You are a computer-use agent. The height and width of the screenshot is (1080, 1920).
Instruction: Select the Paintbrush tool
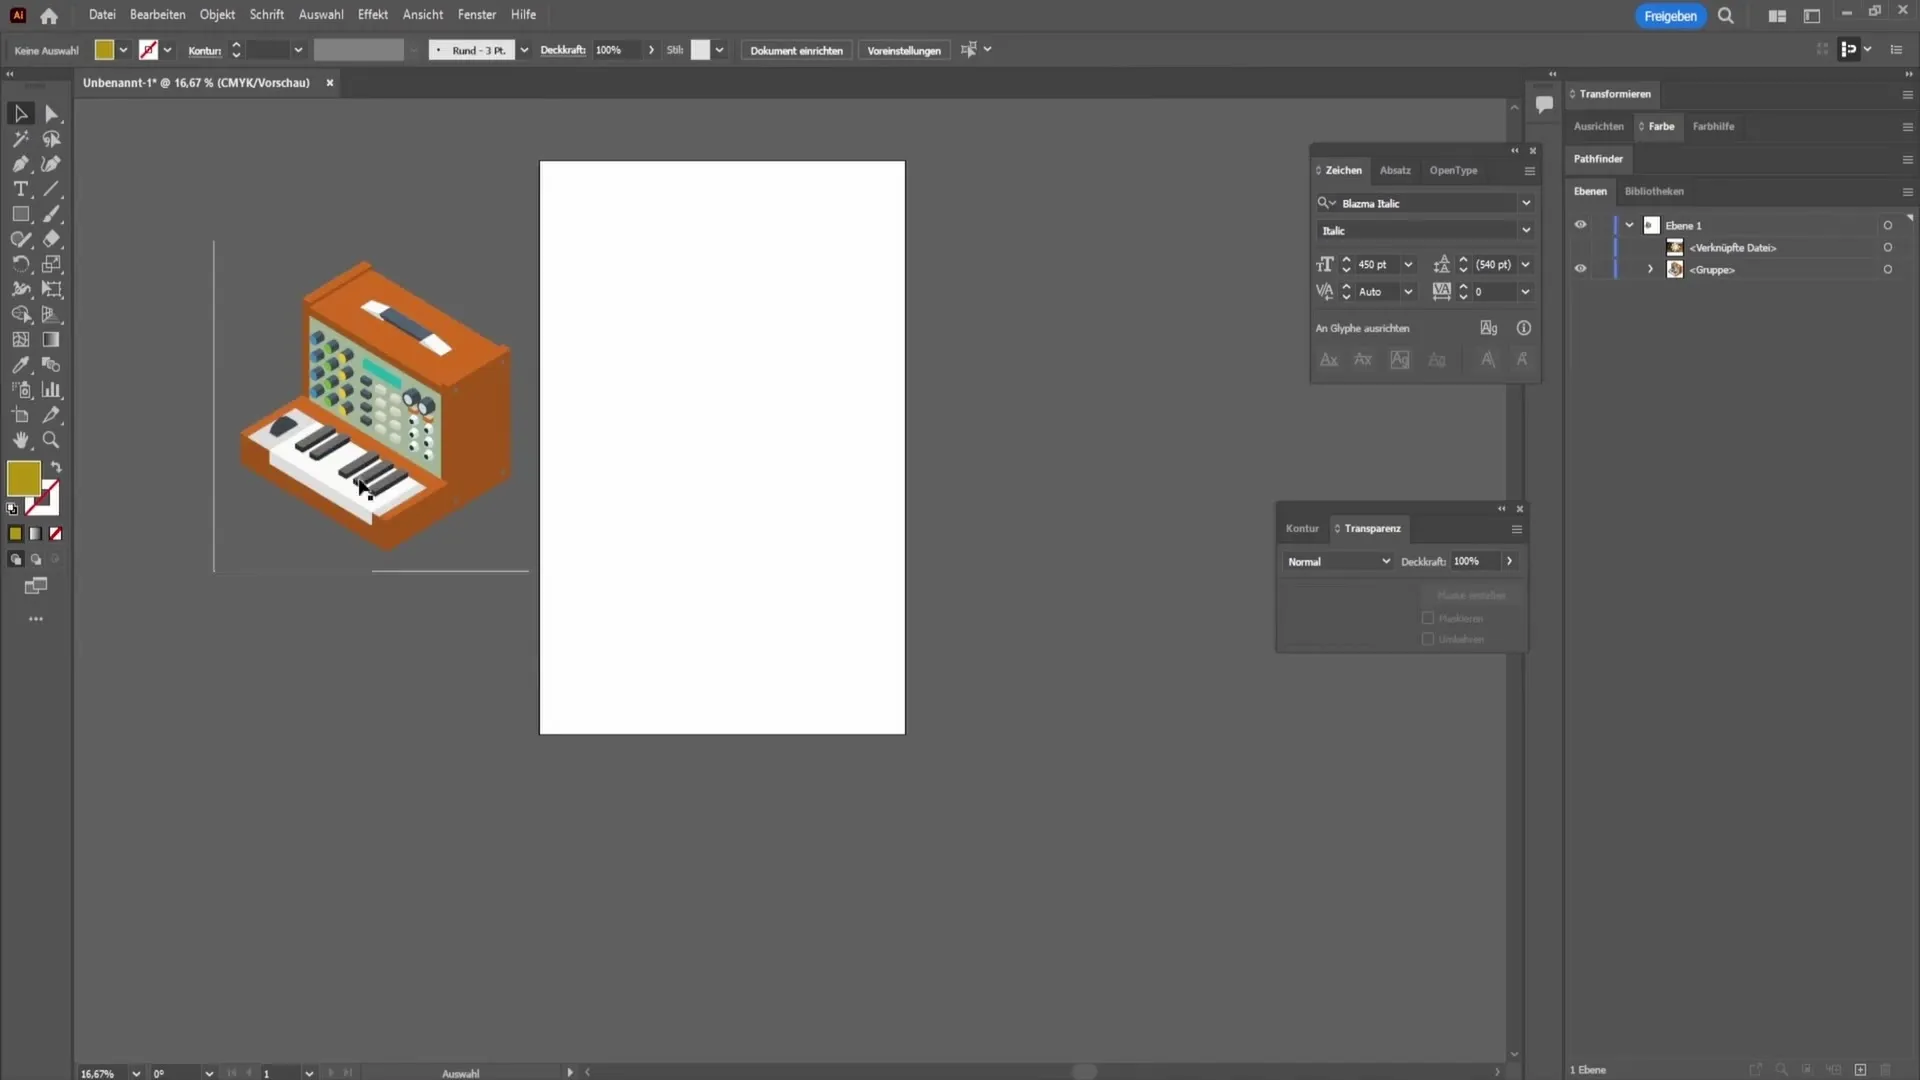52,214
